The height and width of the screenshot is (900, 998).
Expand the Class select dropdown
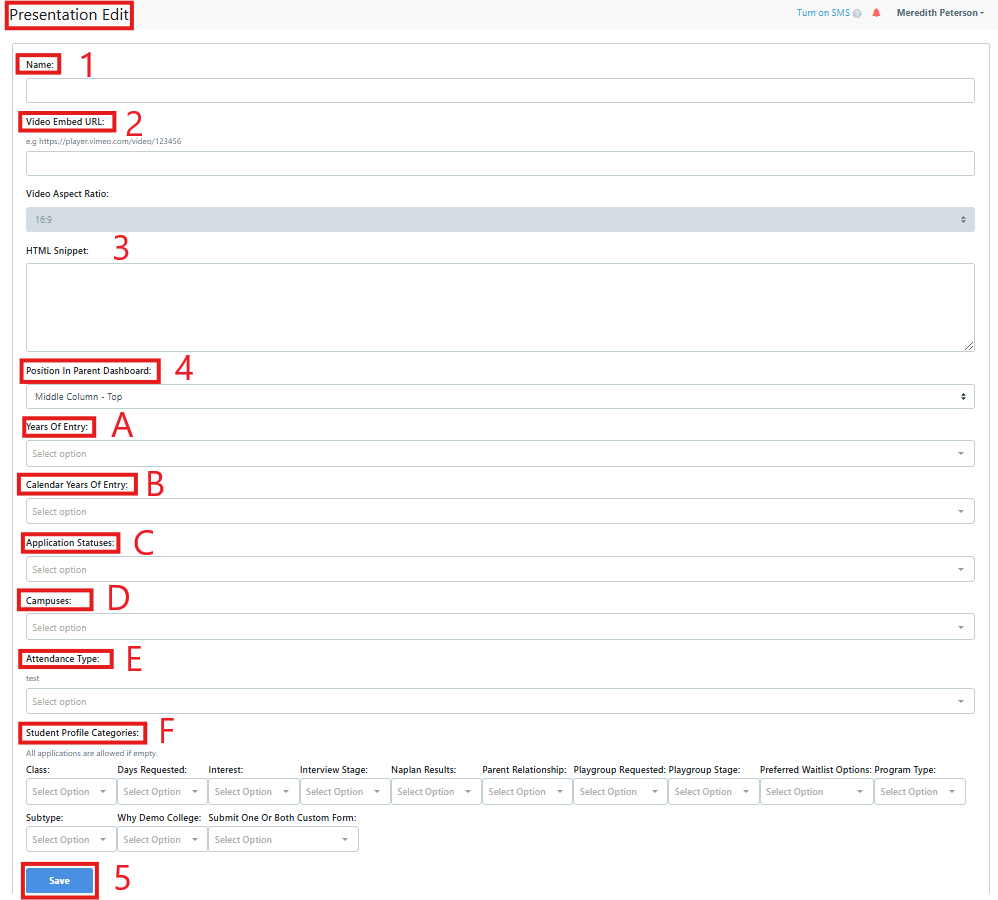pyautogui.click(x=70, y=791)
